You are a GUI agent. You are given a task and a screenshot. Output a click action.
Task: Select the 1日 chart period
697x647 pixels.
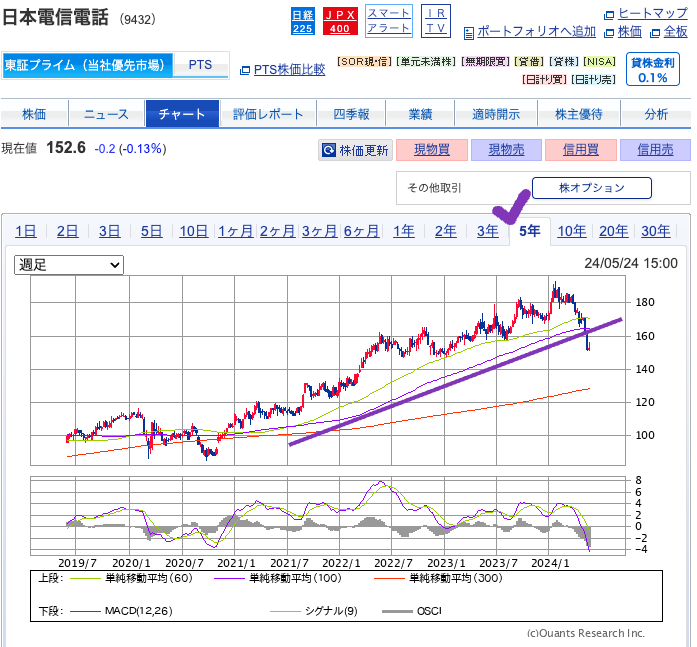26,232
